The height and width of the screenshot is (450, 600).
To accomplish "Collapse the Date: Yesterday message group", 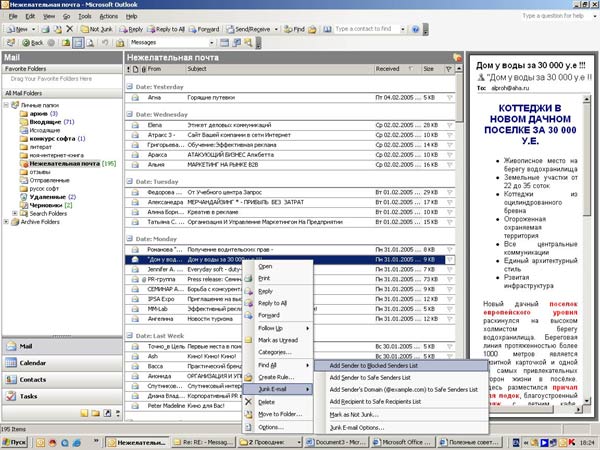I will click(x=128, y=86).
